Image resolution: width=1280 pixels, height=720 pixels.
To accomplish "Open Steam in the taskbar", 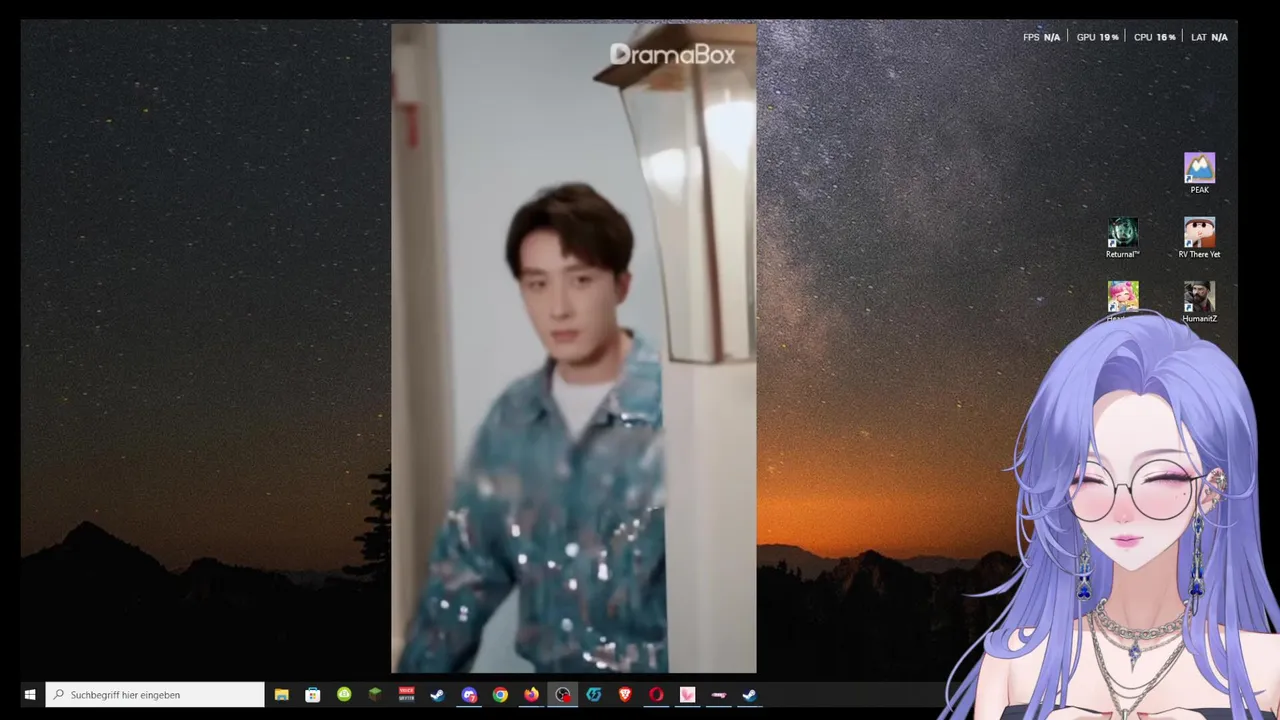I will (x=437, y=695).
